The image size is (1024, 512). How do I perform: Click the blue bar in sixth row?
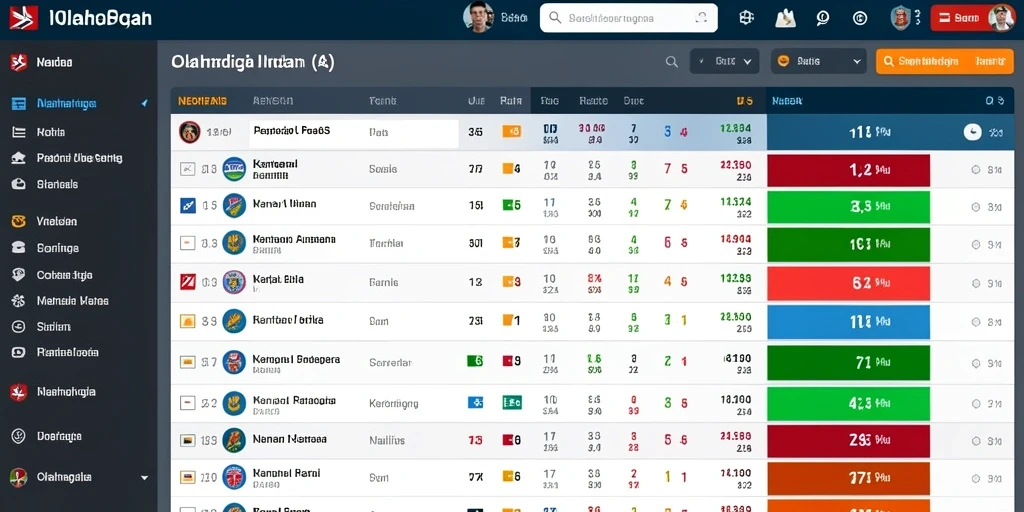848,321
